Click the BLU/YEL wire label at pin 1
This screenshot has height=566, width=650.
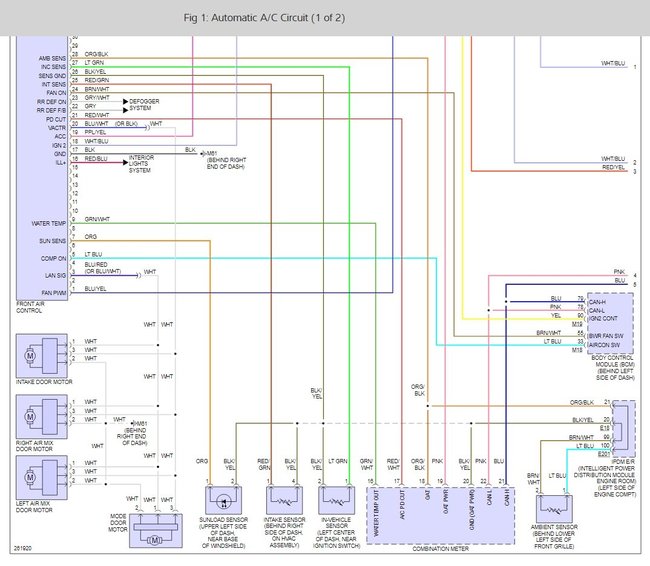pos(95,289)
